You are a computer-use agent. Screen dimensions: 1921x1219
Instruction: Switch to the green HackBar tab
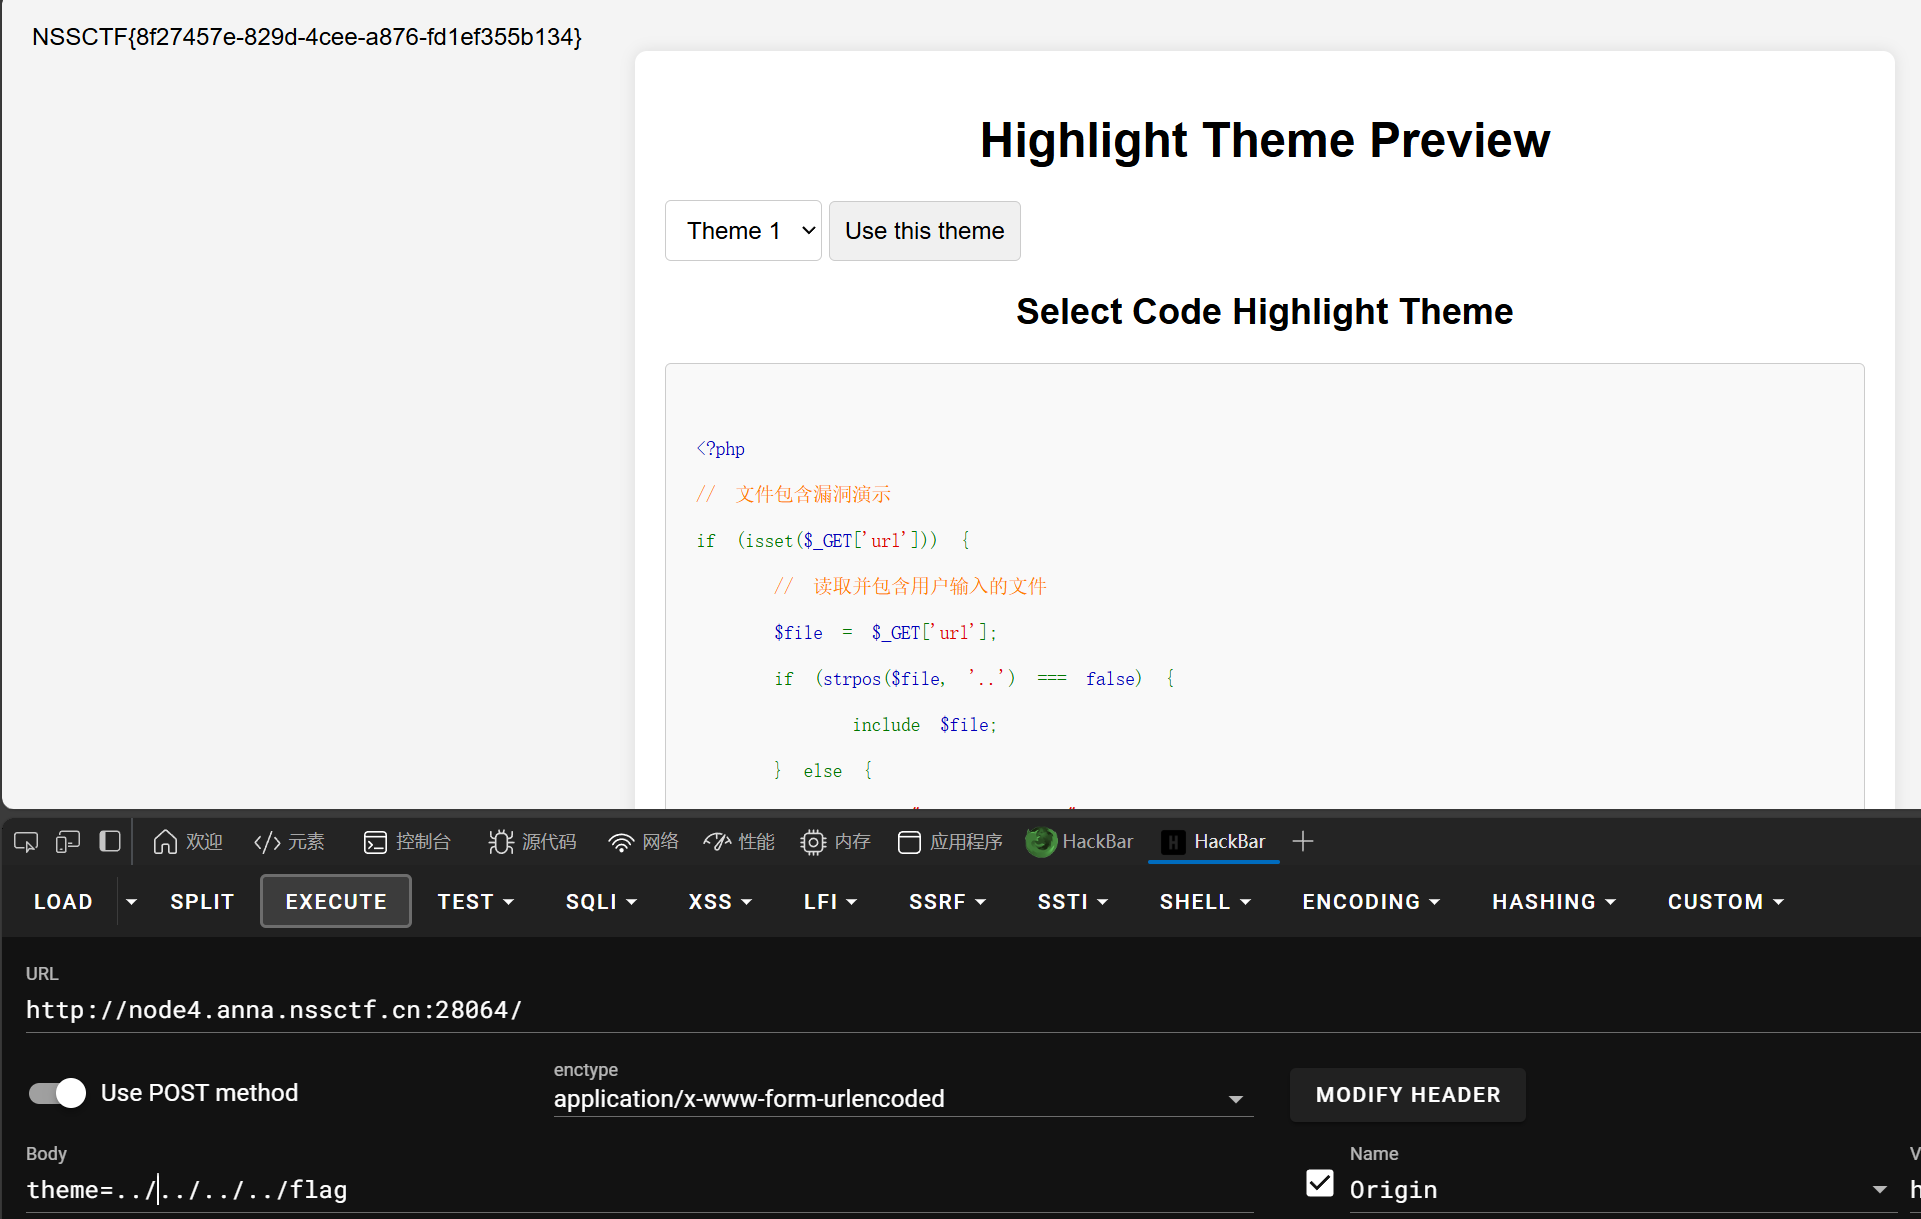1081,842
